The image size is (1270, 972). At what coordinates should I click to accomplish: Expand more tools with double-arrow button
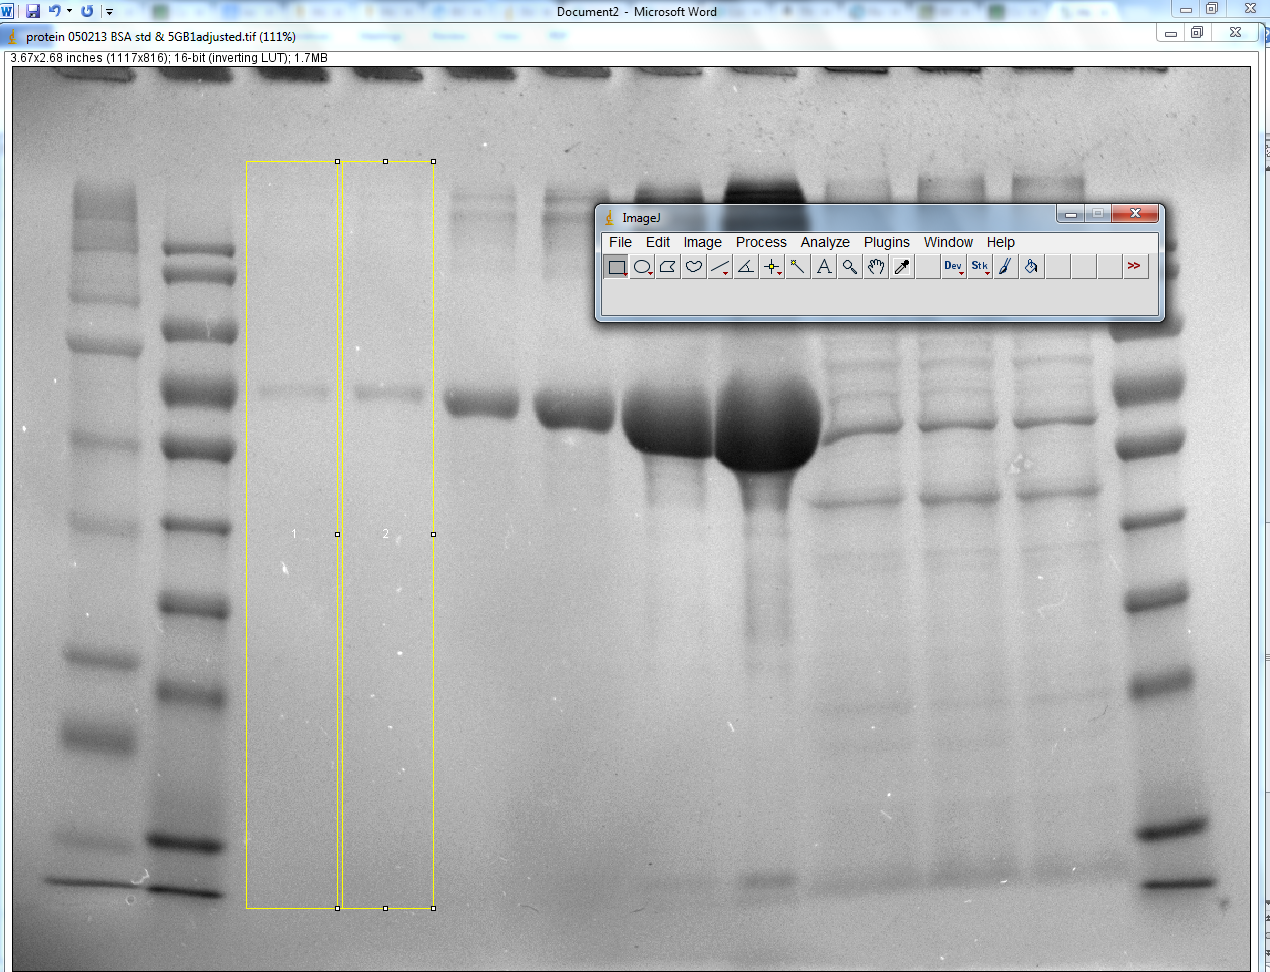[1134, 266]
